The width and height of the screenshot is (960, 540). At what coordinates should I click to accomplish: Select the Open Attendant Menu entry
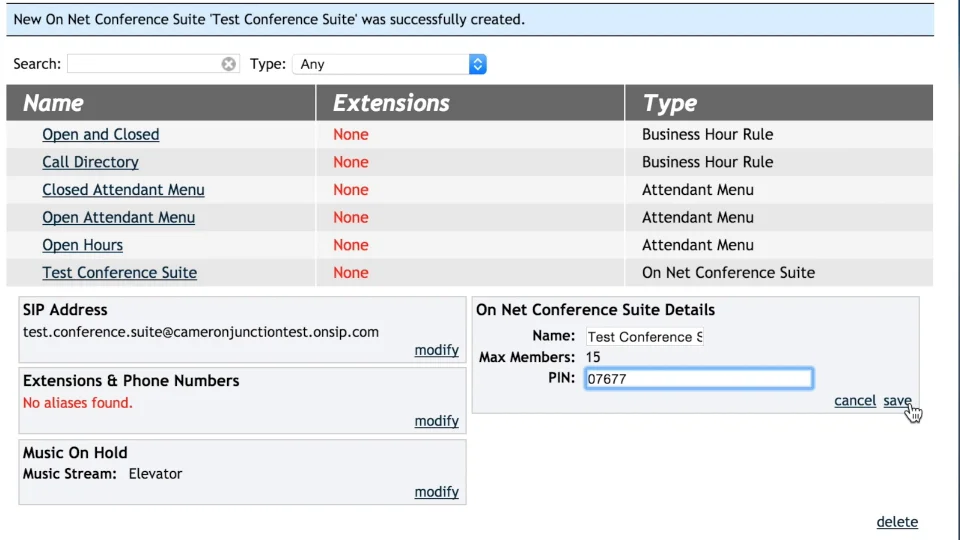(118, 217)
